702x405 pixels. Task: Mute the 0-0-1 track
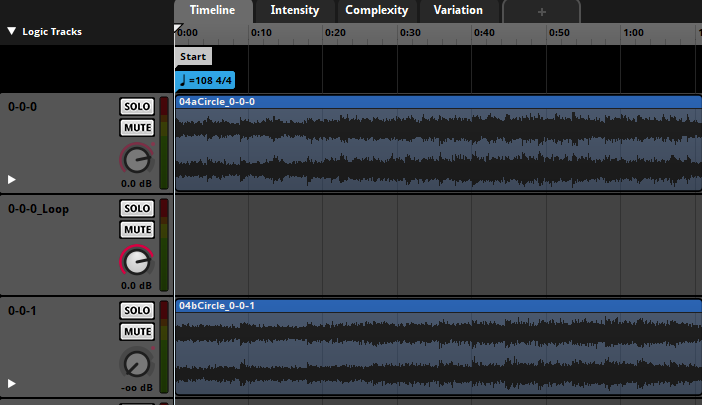click(x=137, y=332)
